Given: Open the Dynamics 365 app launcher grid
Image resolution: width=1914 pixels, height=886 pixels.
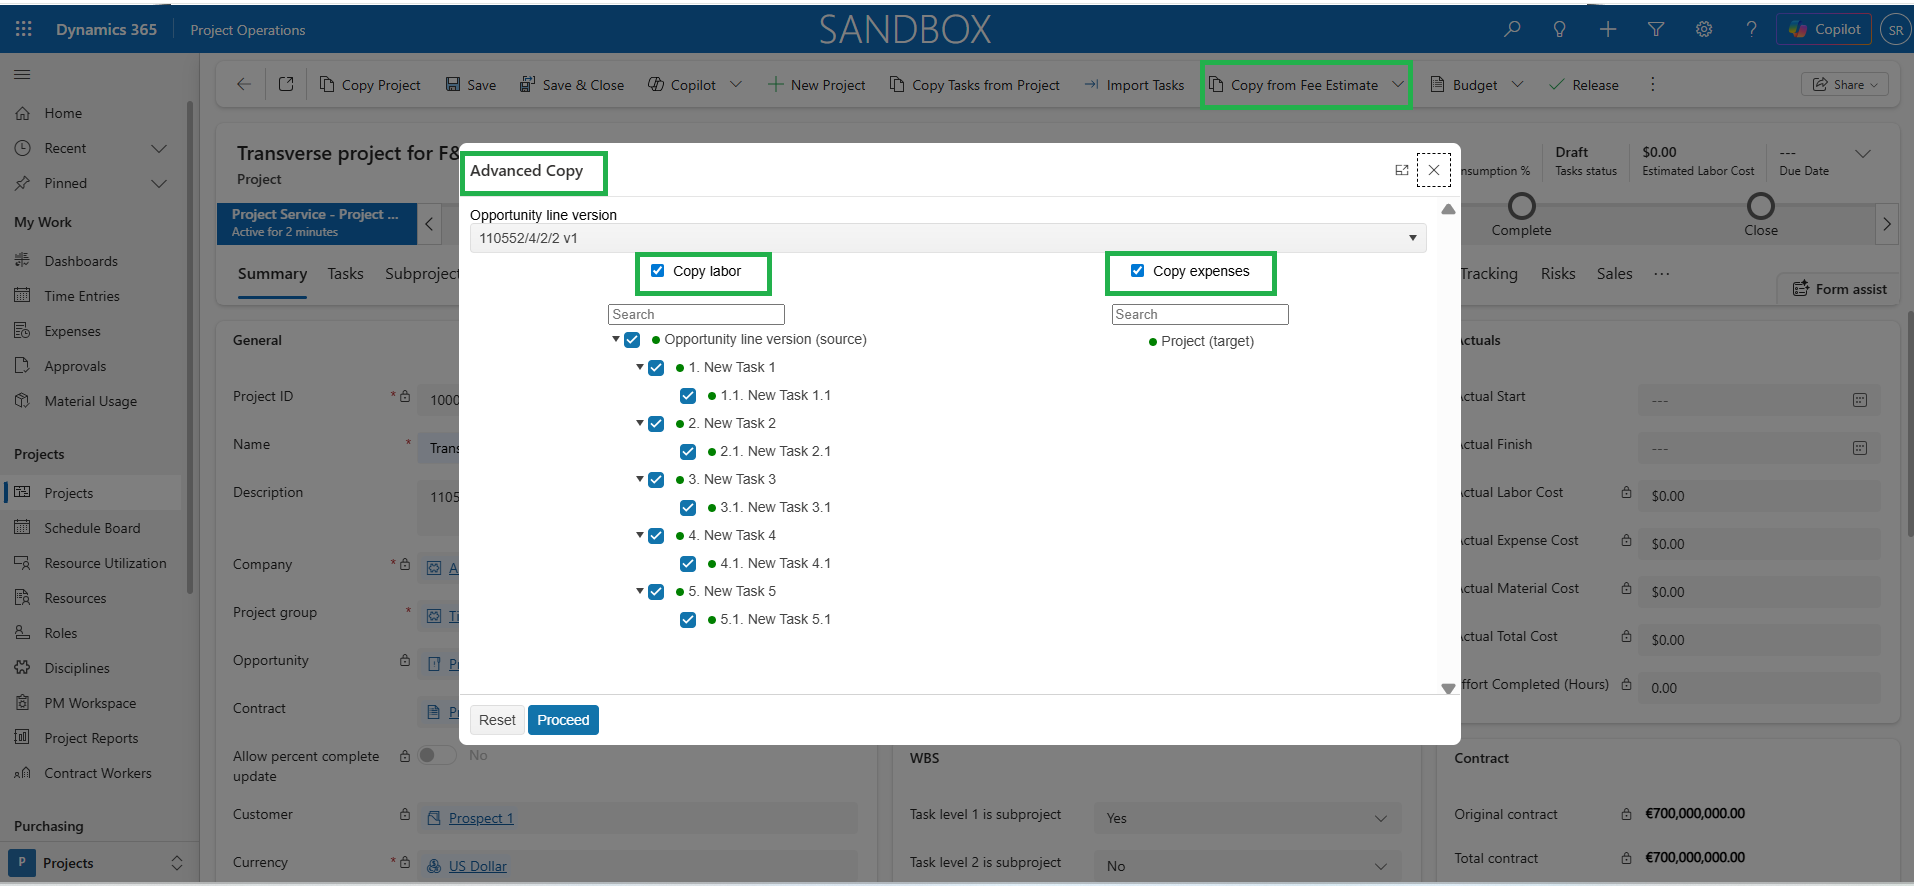Looking at the screenshot, I should click(x=24, y=29).
